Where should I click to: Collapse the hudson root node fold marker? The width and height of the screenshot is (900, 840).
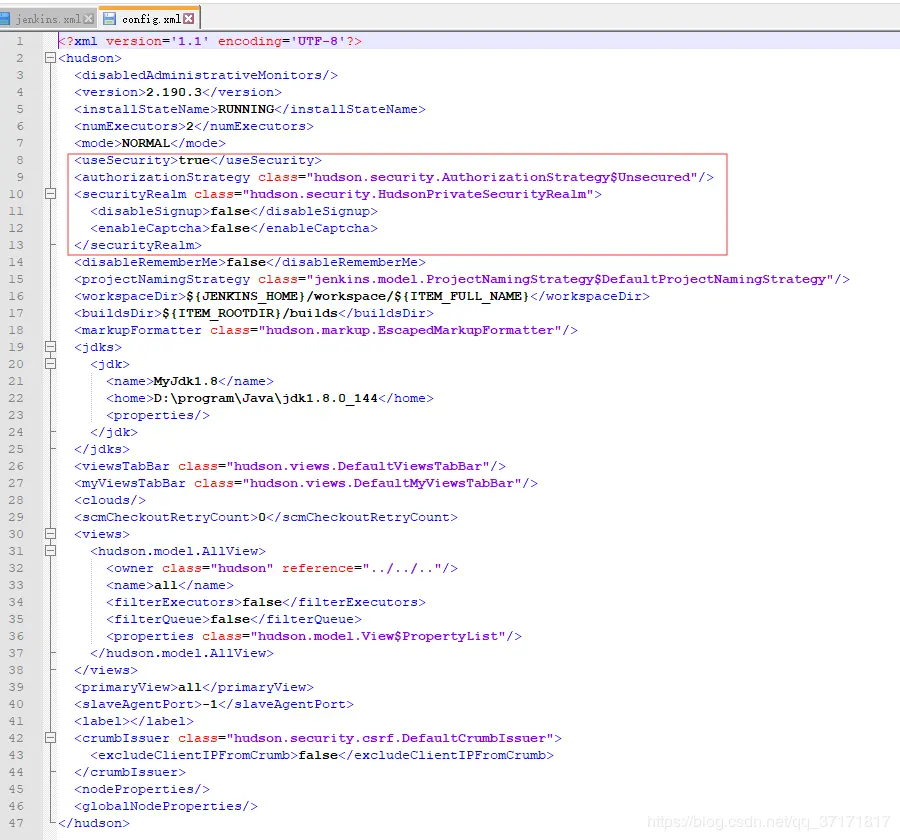(51, 58)
